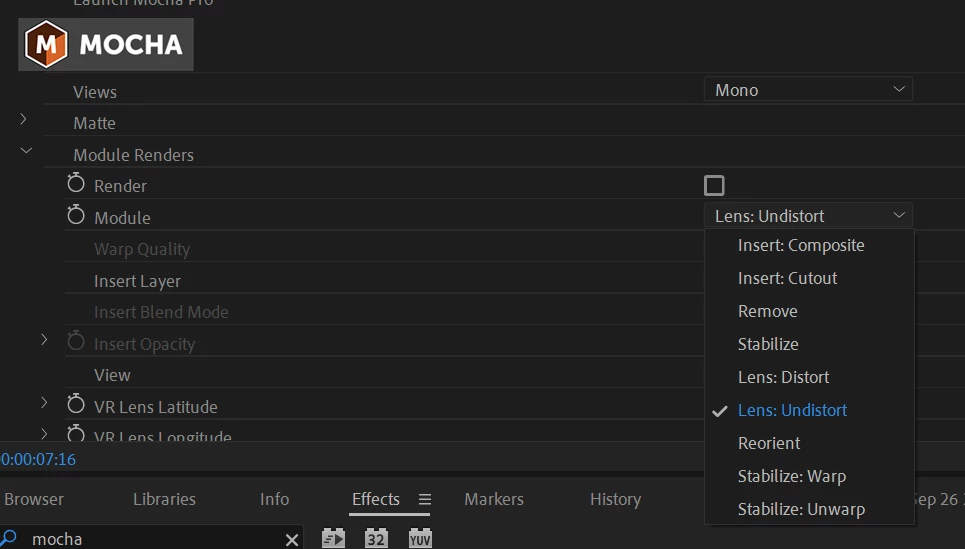Screen dimensions: 965x549
Task: Click the Insert Layer property label
Action: pyautogui.click(x=137, y=281)
